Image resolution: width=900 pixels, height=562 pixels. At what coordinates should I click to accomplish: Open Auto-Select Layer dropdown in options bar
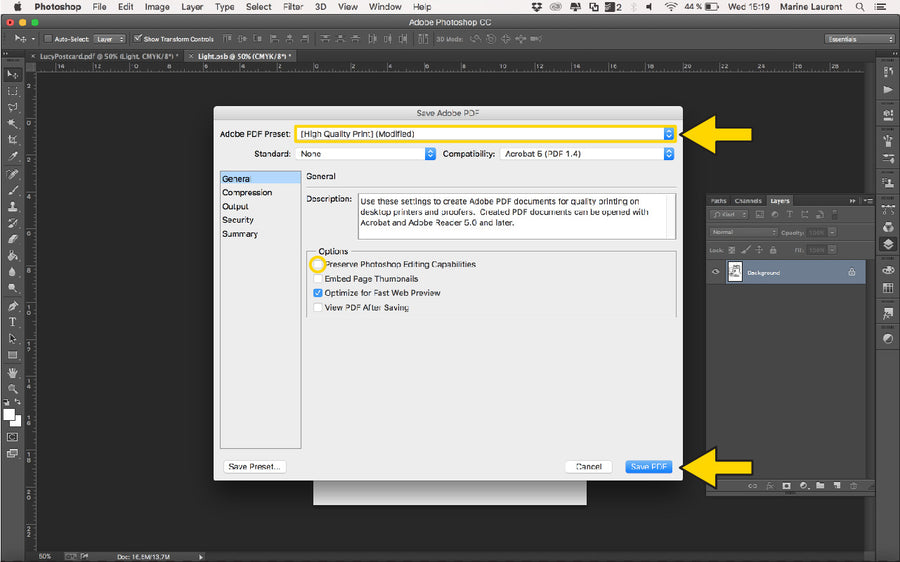[x=110, y=39]
